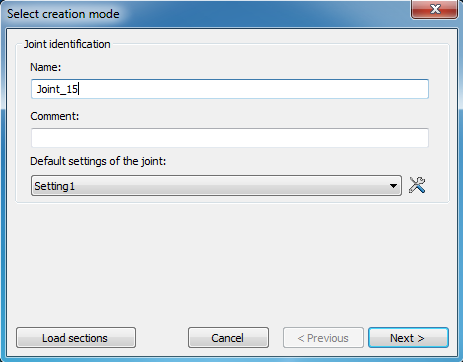Cancel the joint creation dialog
Screen dimensions: 463x362
click(228, 338)
